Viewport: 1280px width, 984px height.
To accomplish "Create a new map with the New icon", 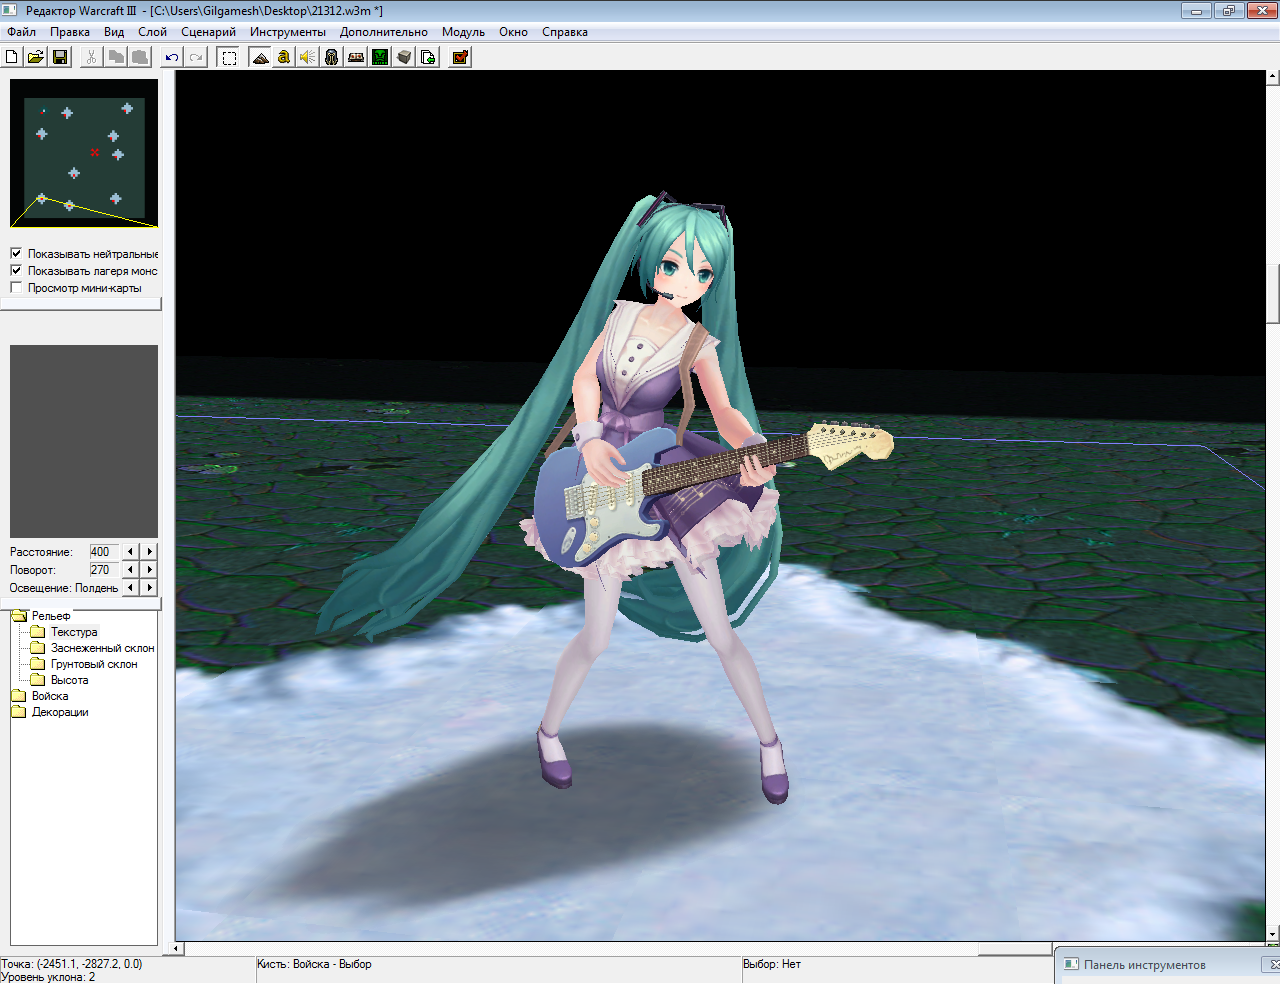I will (x=12, y=57).
